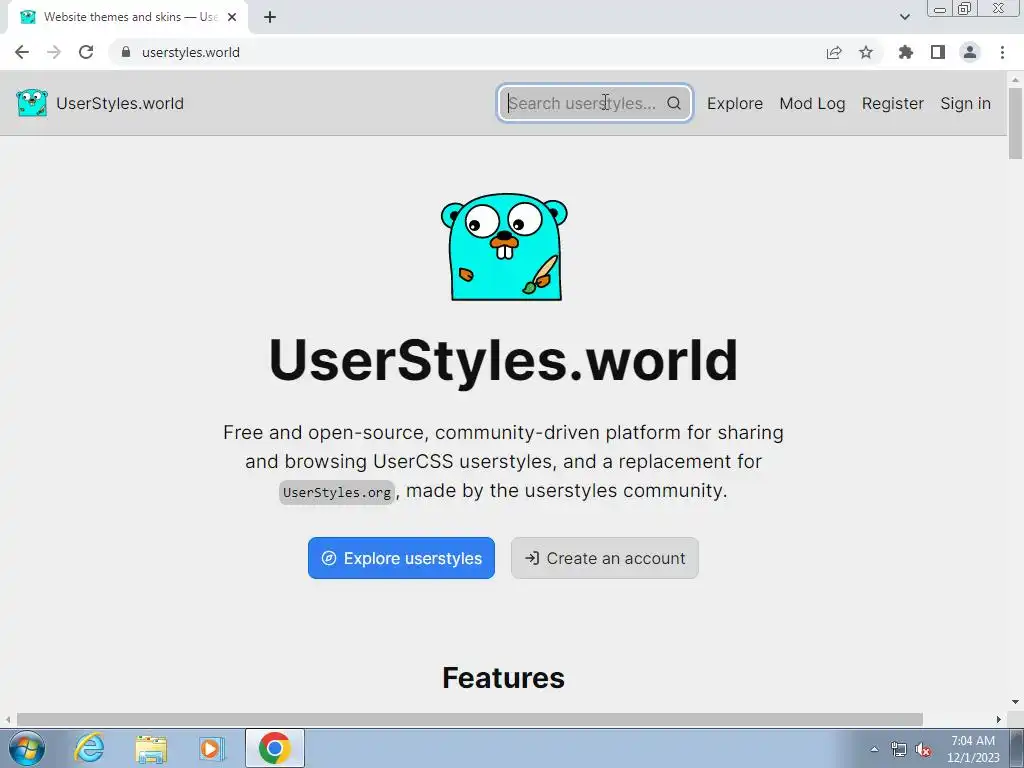Click the UserStyles.world header title link
This screenshot has width=1024, height=768.
120,103
